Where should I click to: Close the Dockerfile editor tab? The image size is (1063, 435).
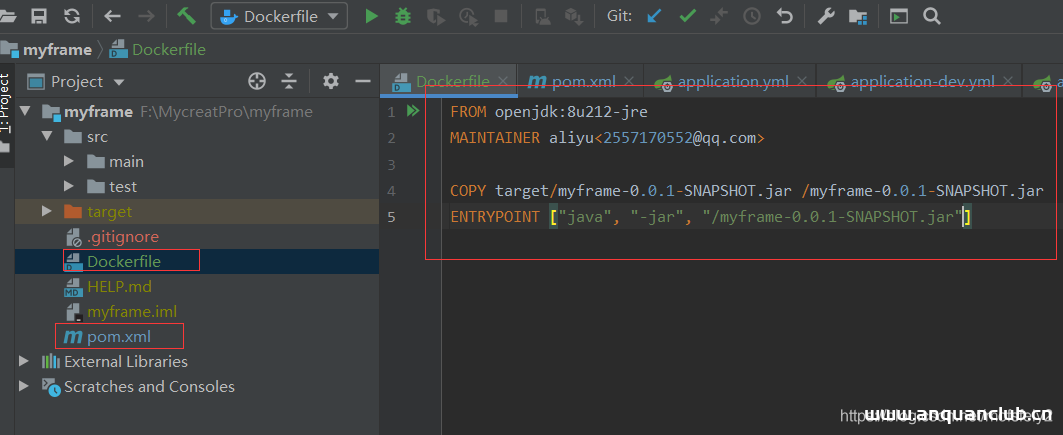point(502,81)
